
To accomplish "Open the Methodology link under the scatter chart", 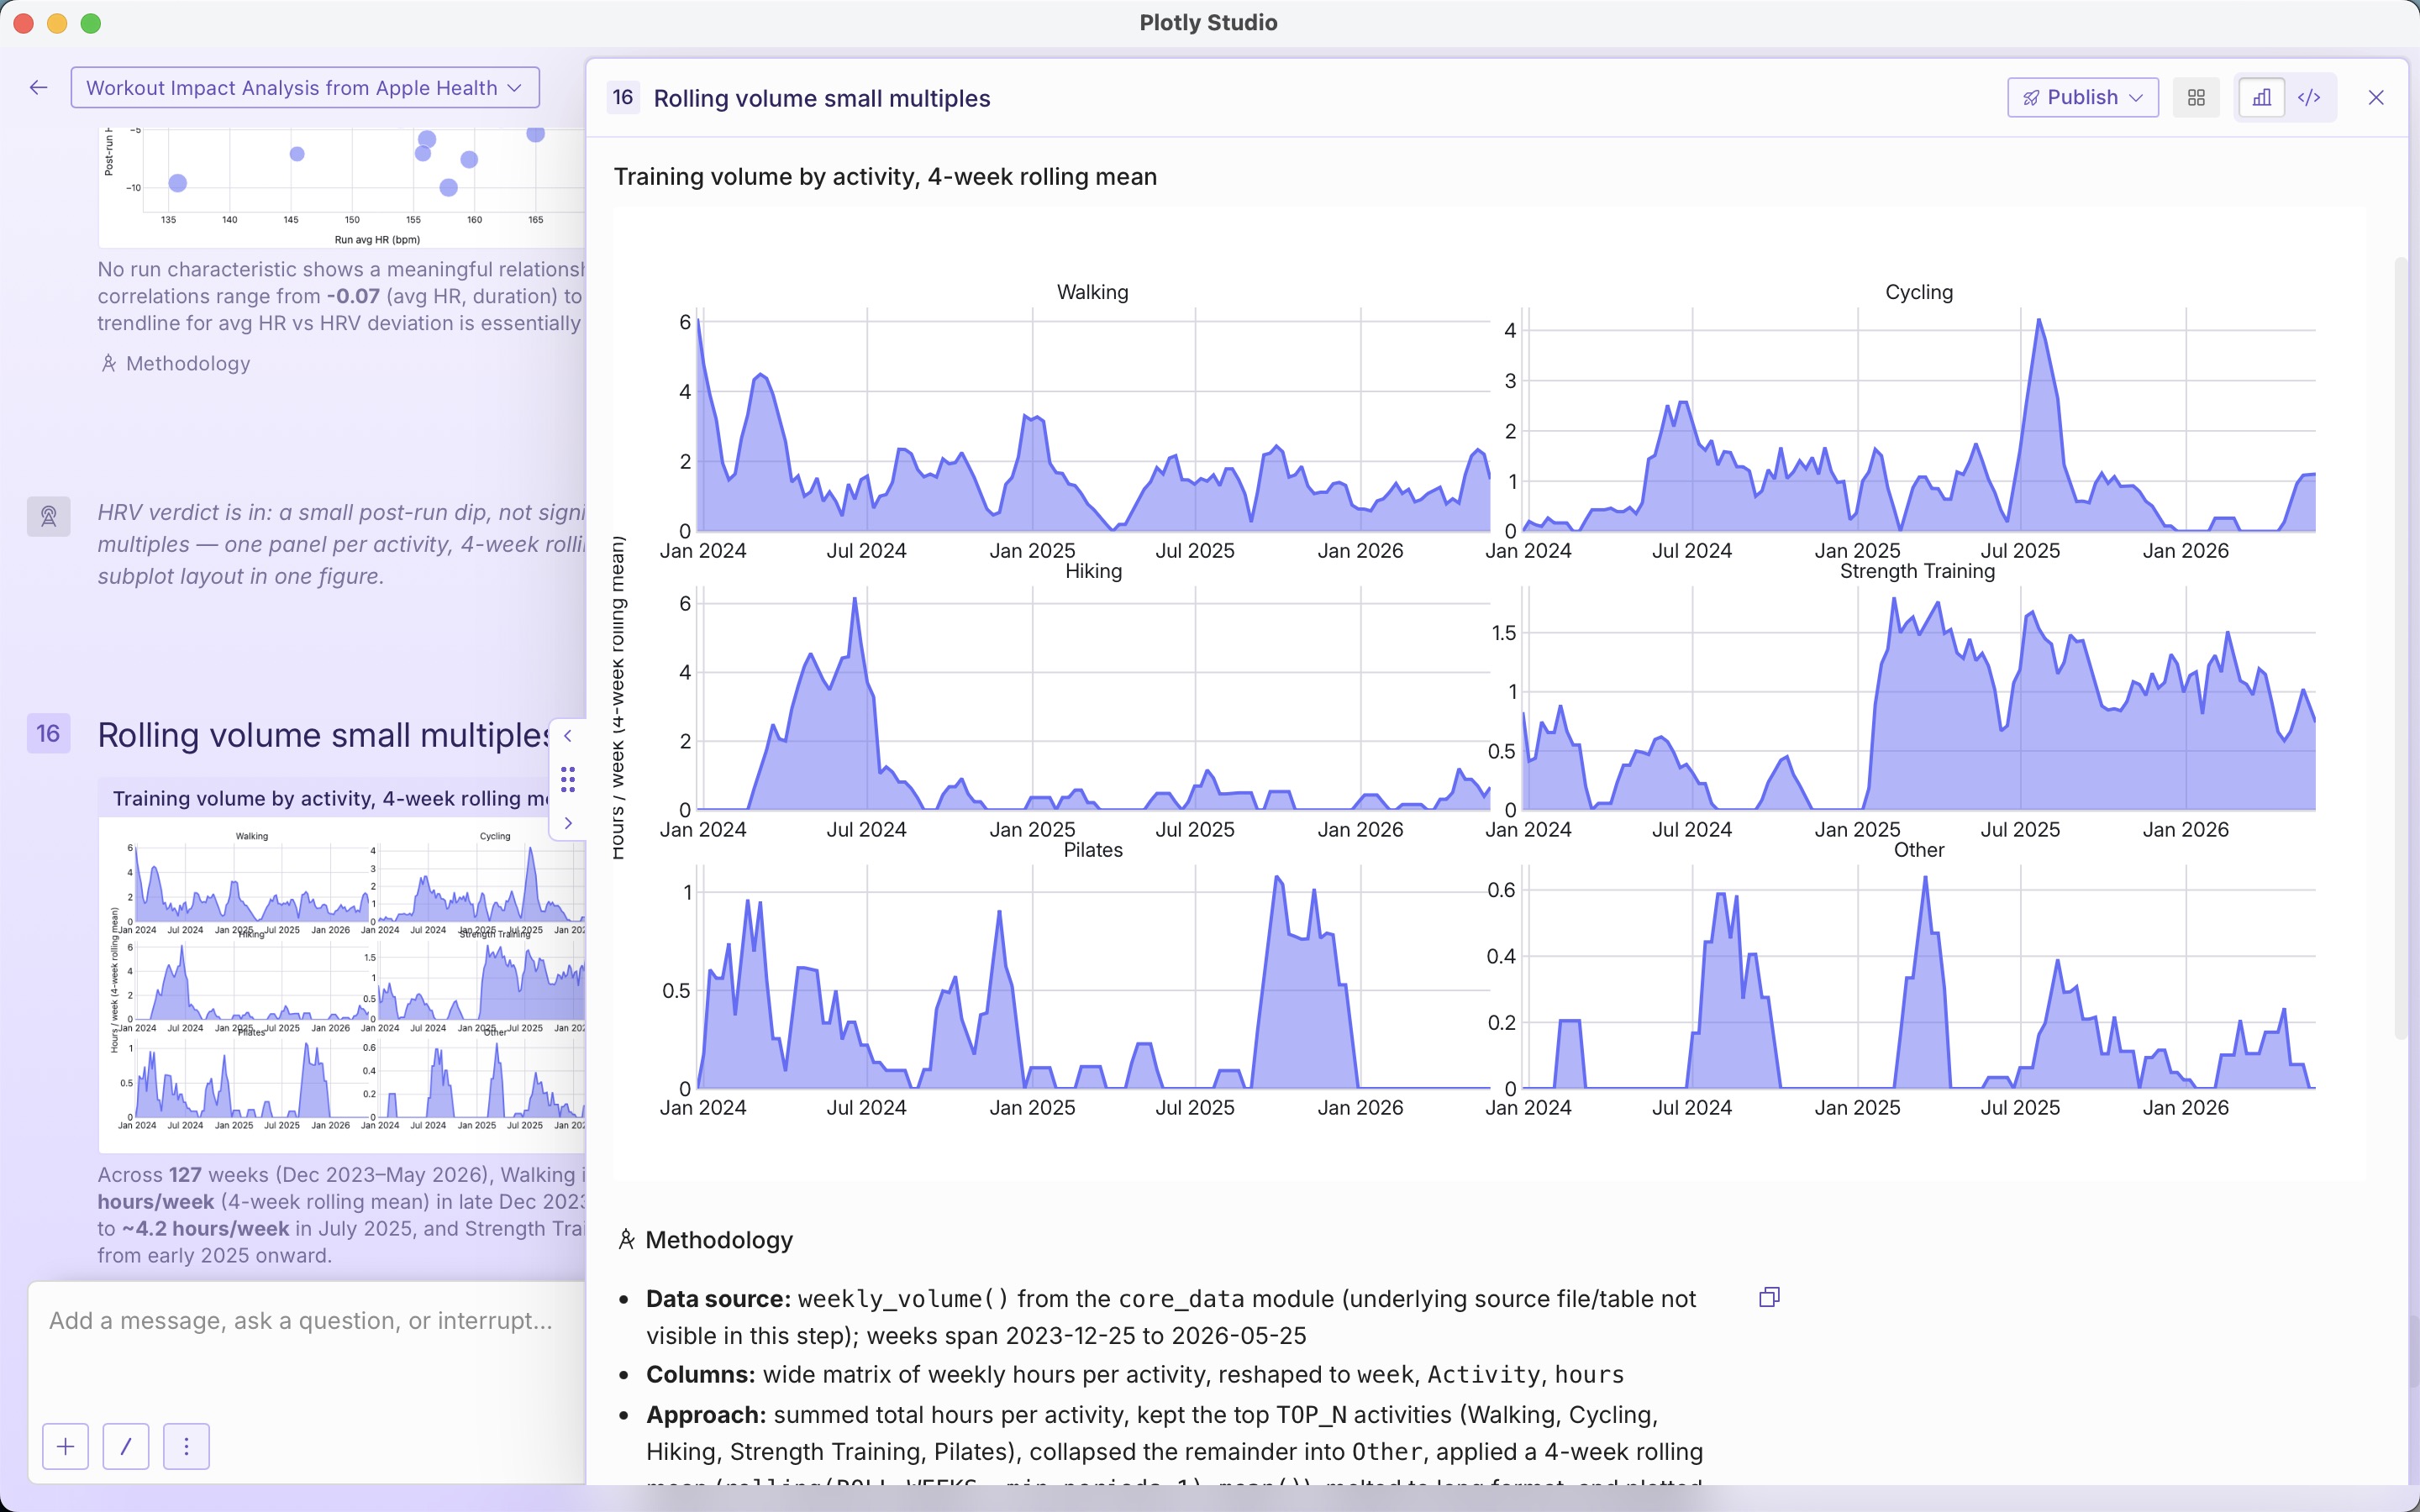I will pyautogui.click(x=175, y=364).
